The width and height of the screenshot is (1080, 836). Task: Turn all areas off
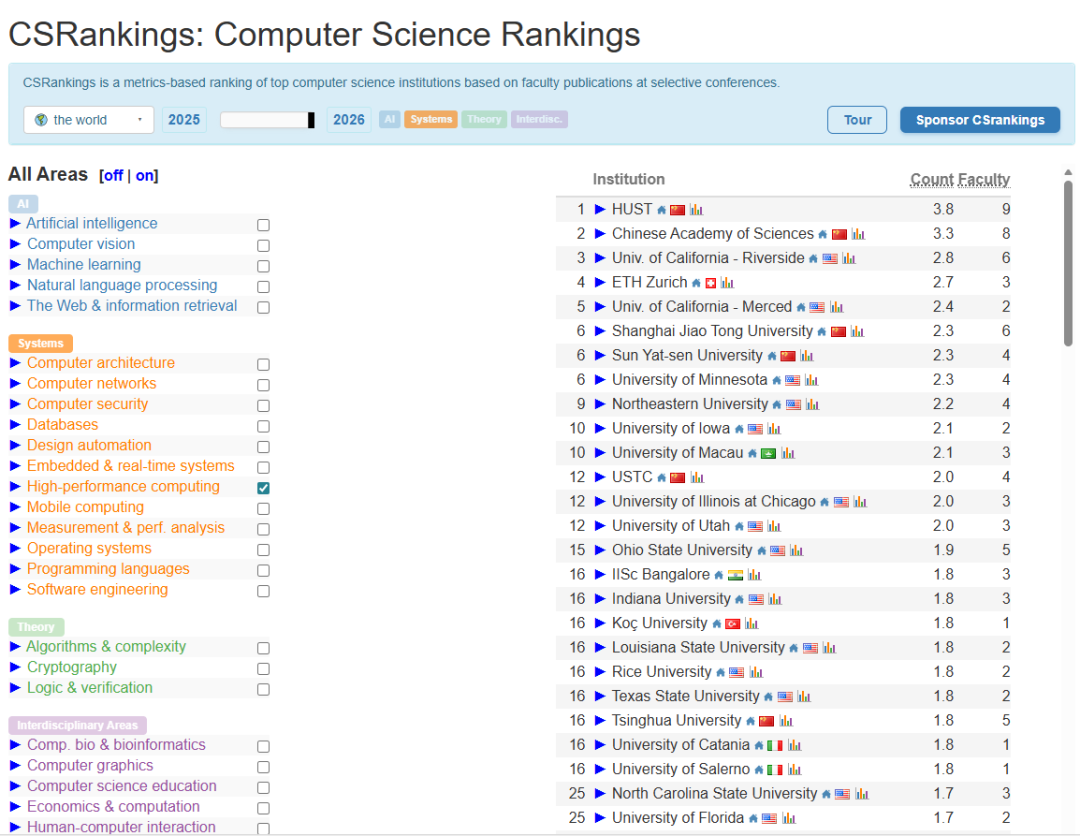click(x=113, y=176)
